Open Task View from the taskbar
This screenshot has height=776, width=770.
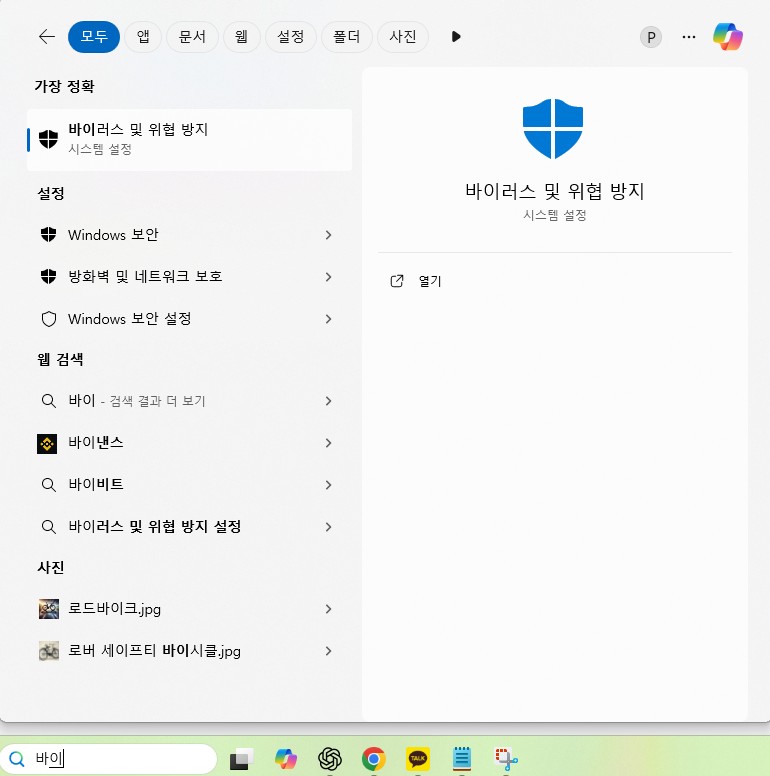pyautogui.click(x=241, y=759)
